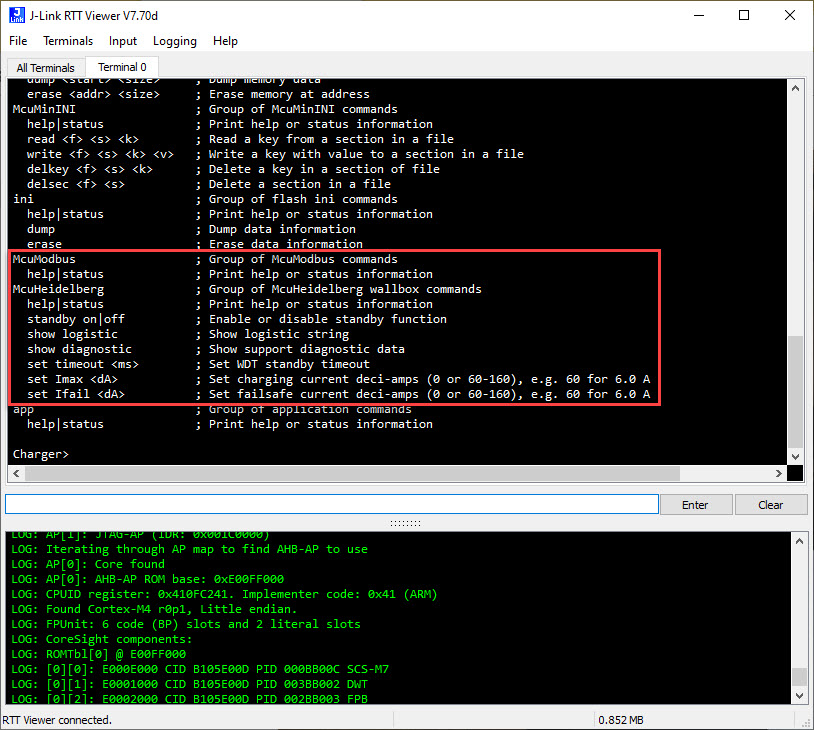Open the File menu
Image resolution: width=814 pixels, height=730 pixels.
[x=17, y=41]
